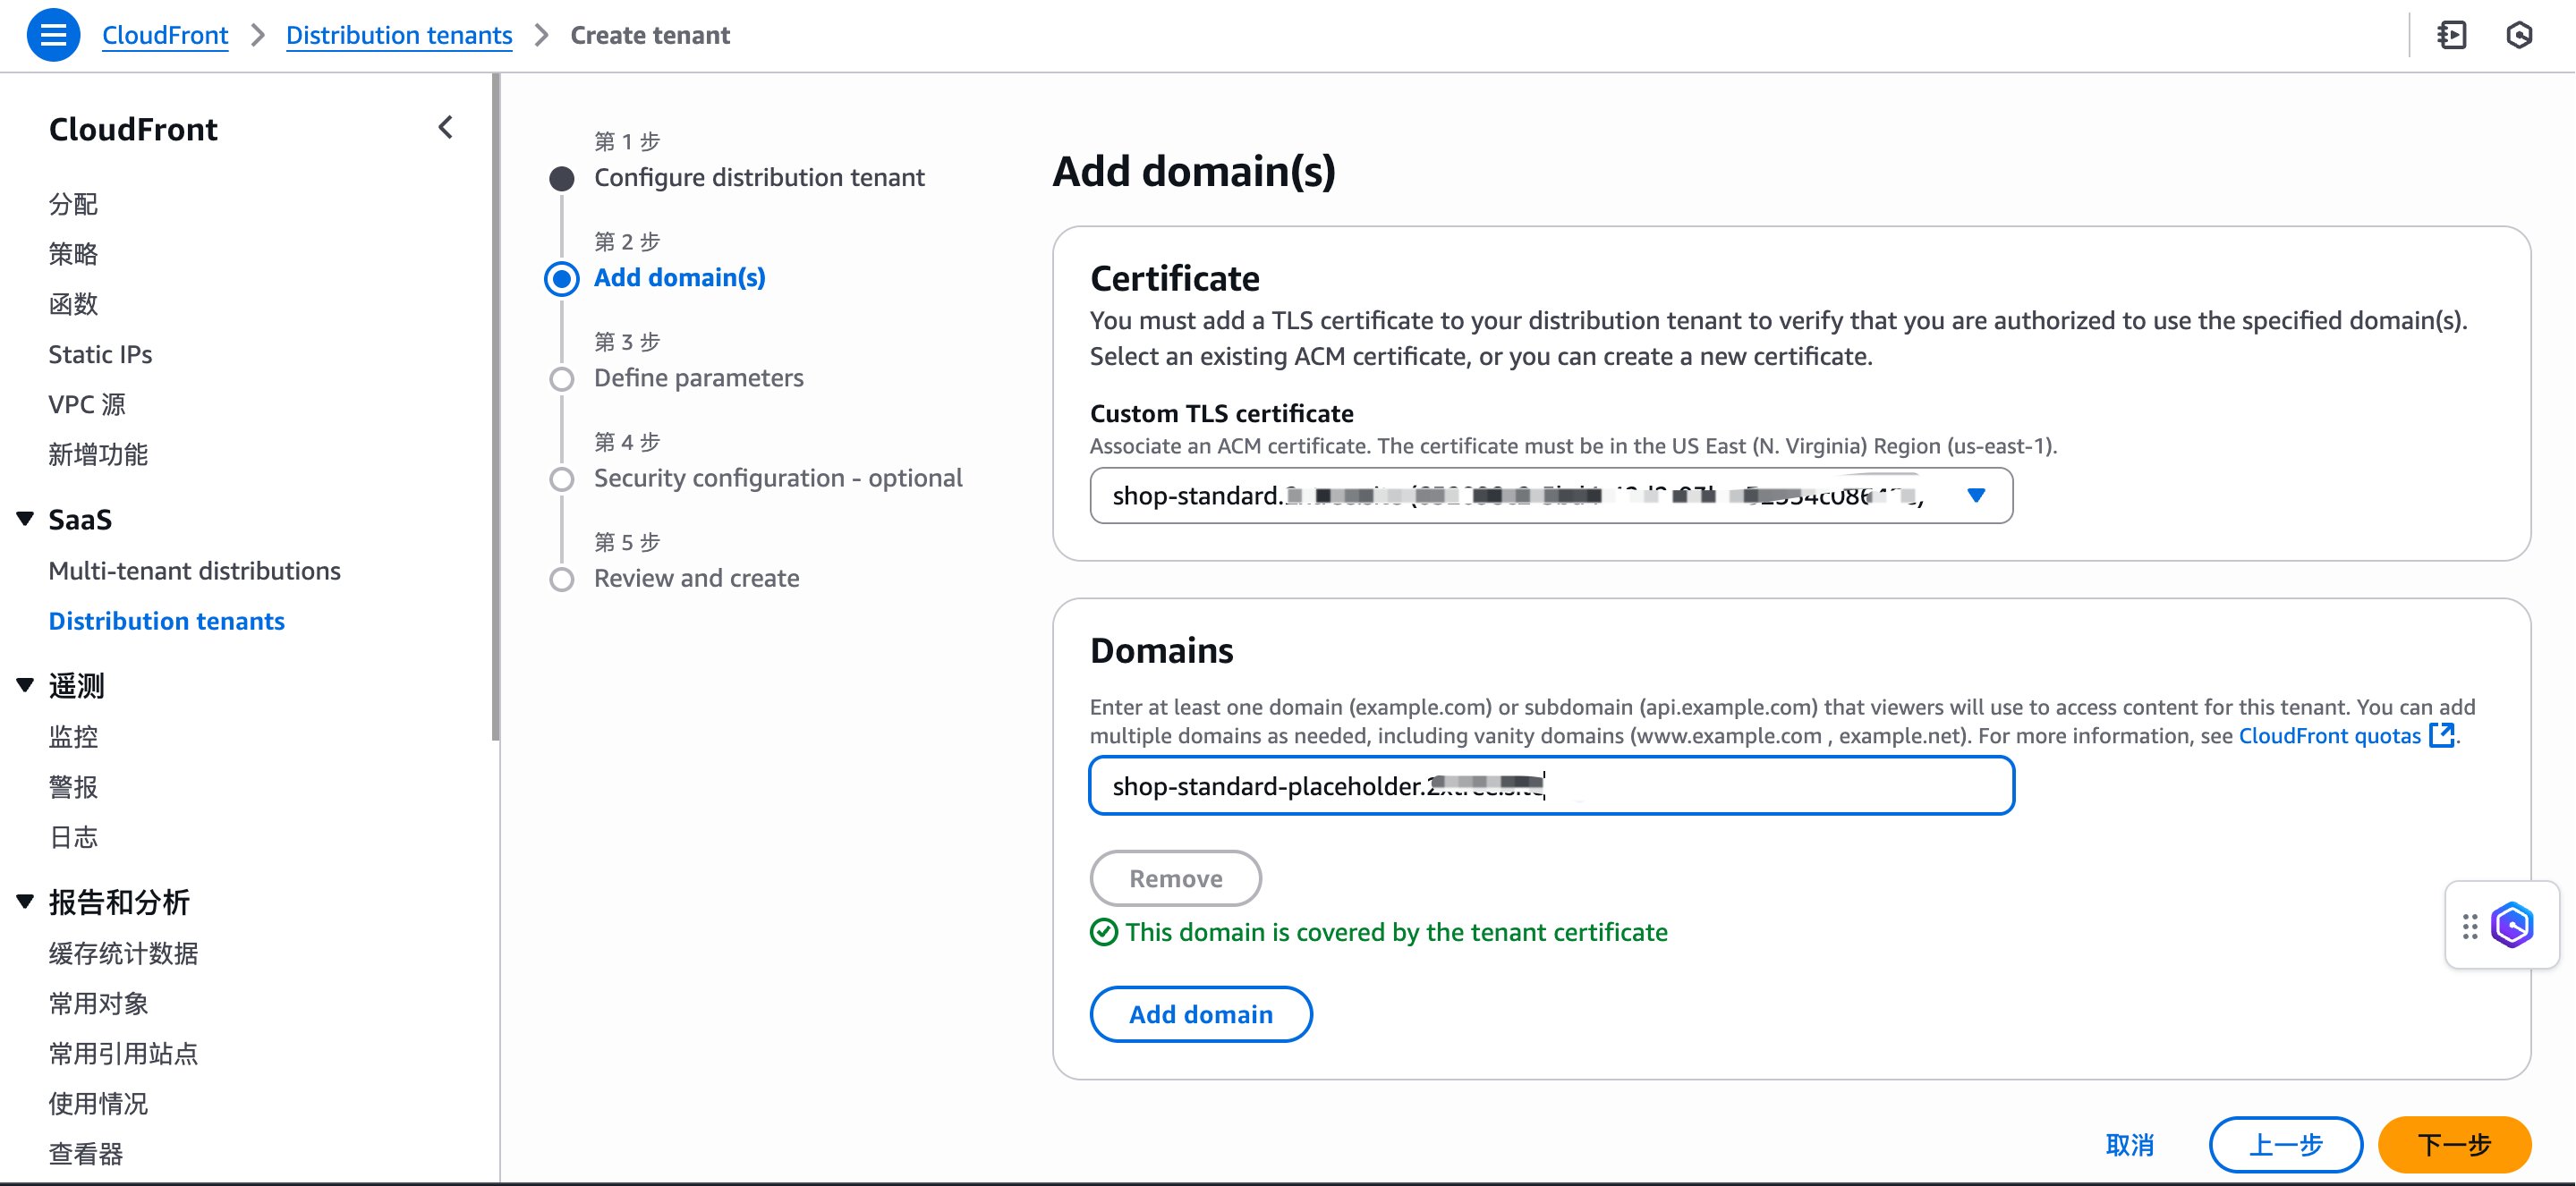Click the Add domain(s) step label
The height and width of the screenshot is (1186, 2576).
[680, 277]
